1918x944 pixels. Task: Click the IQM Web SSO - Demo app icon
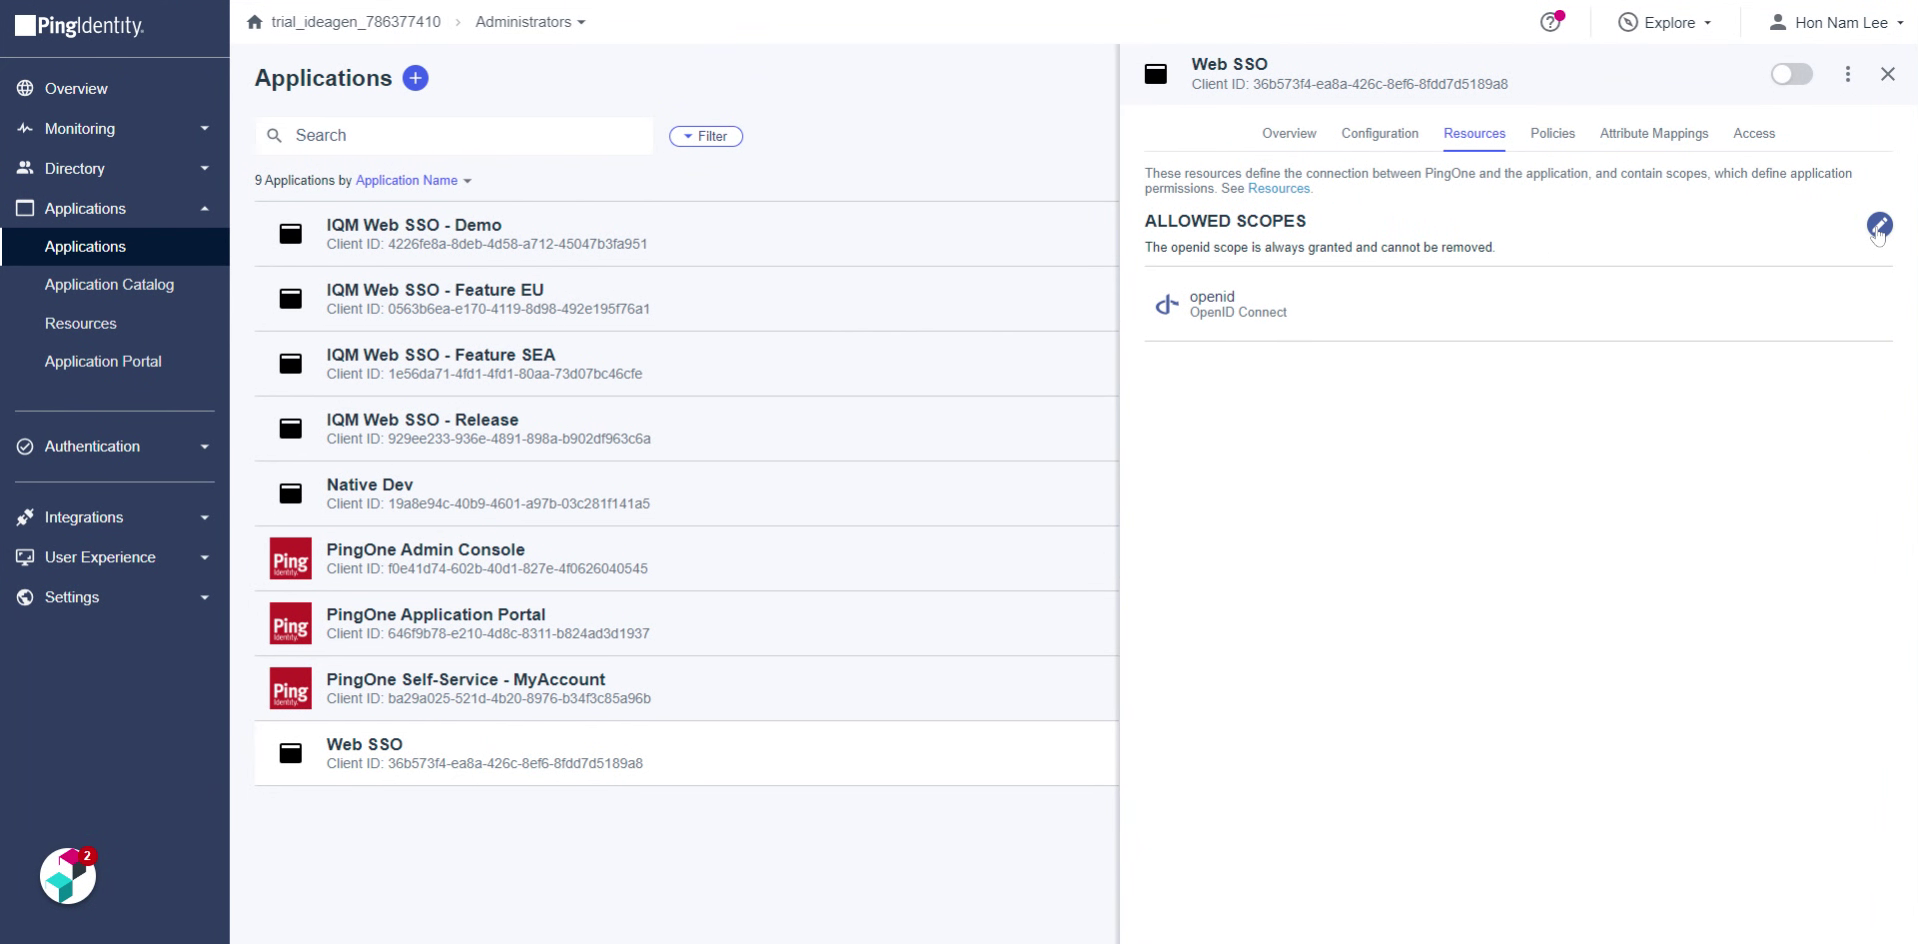[x=290, y=234]
